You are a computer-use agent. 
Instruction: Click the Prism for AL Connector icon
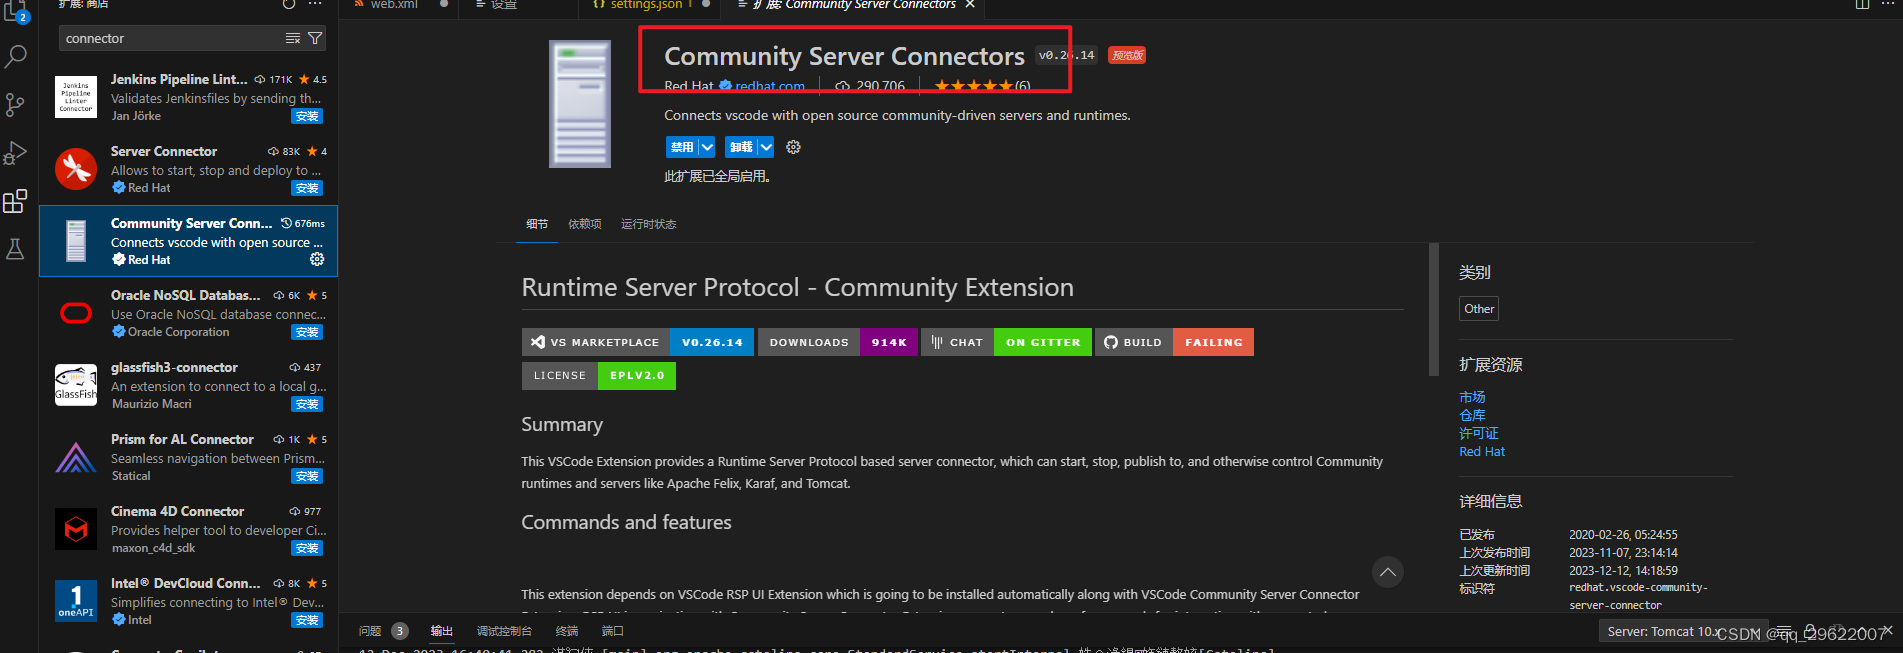pos(76,457)
